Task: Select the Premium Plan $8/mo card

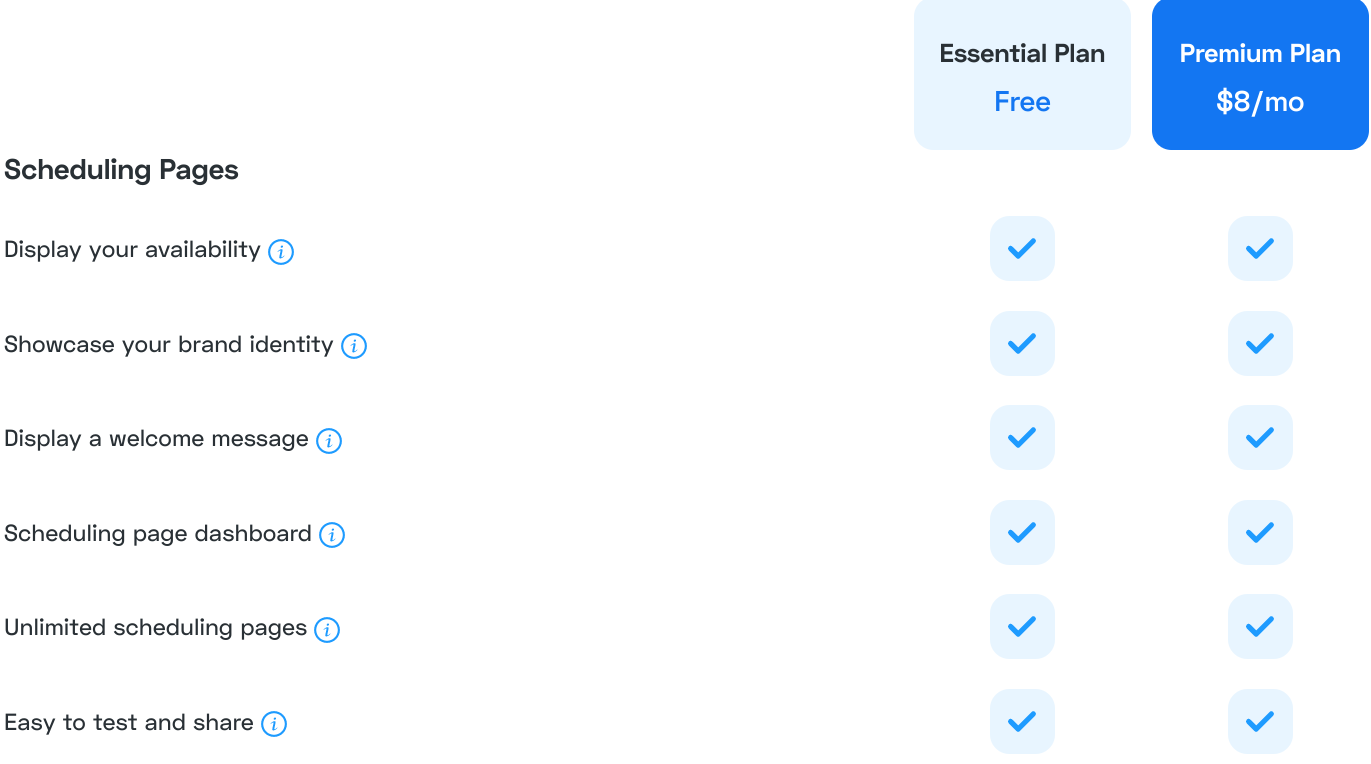Action: point(1260,75)
